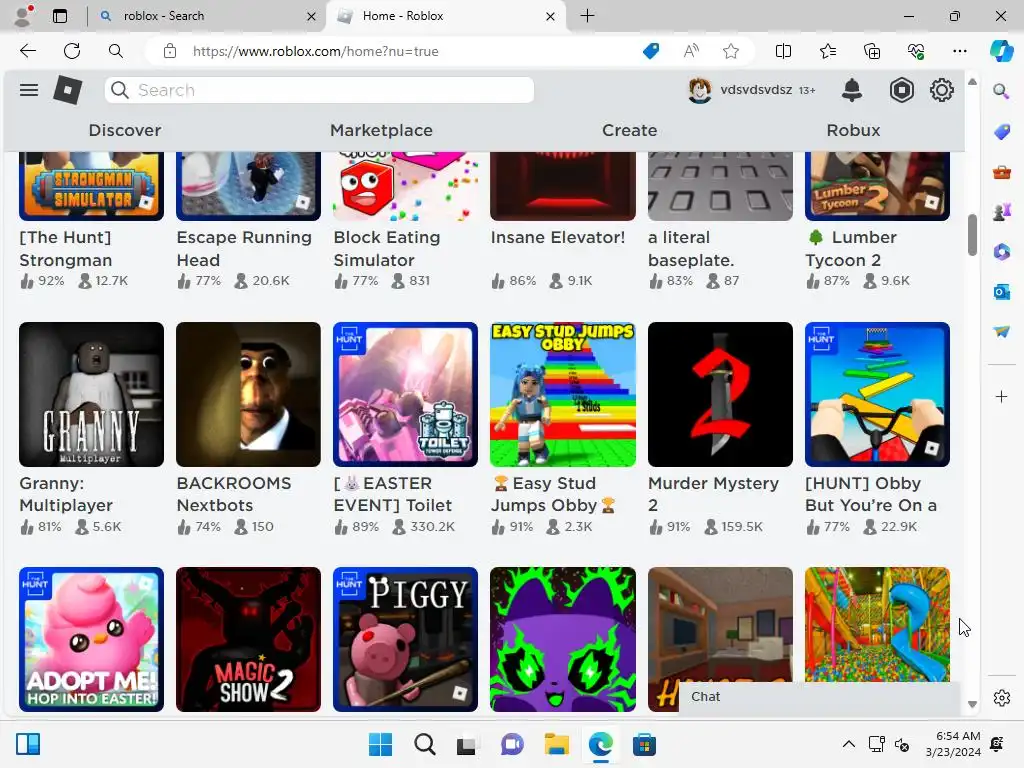Go to the Marketplace page

381,130
